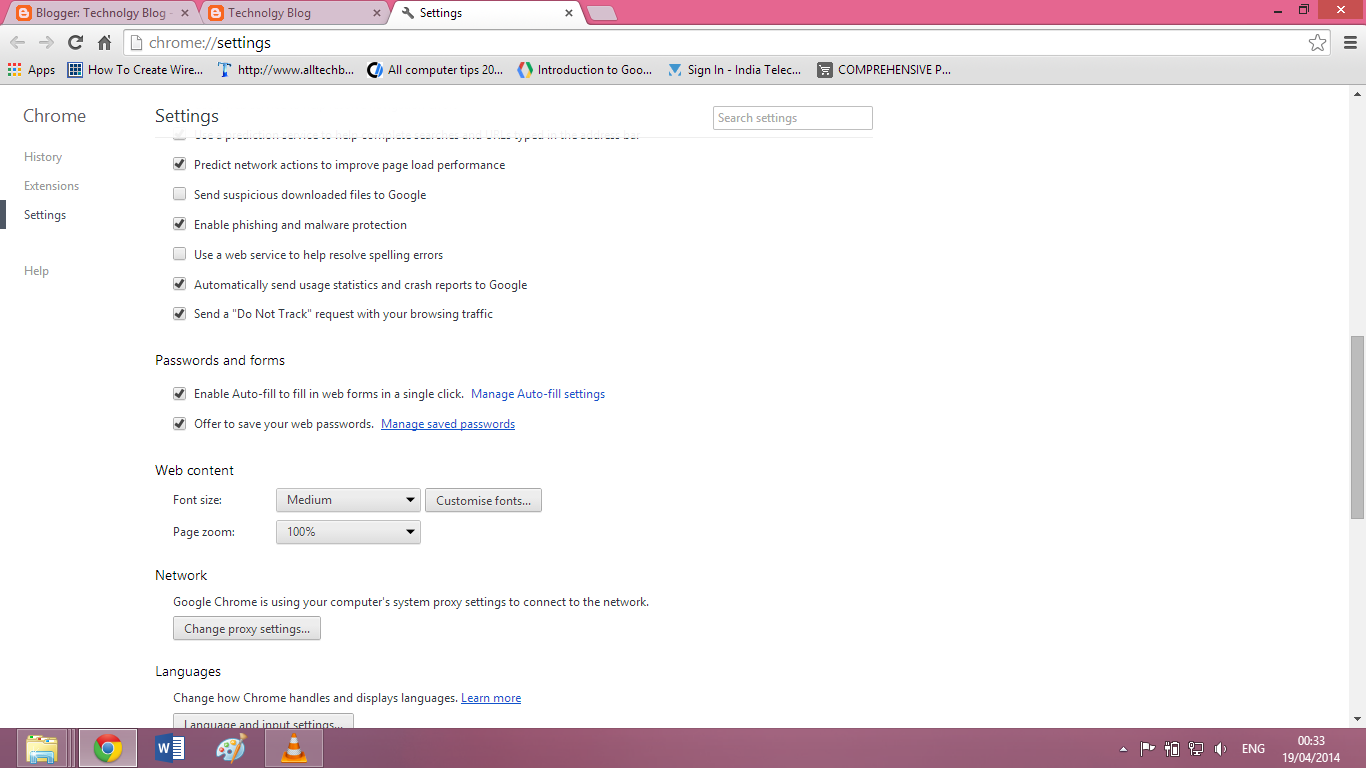
Task: Click the battery power tray icon
Action: 1172,748
